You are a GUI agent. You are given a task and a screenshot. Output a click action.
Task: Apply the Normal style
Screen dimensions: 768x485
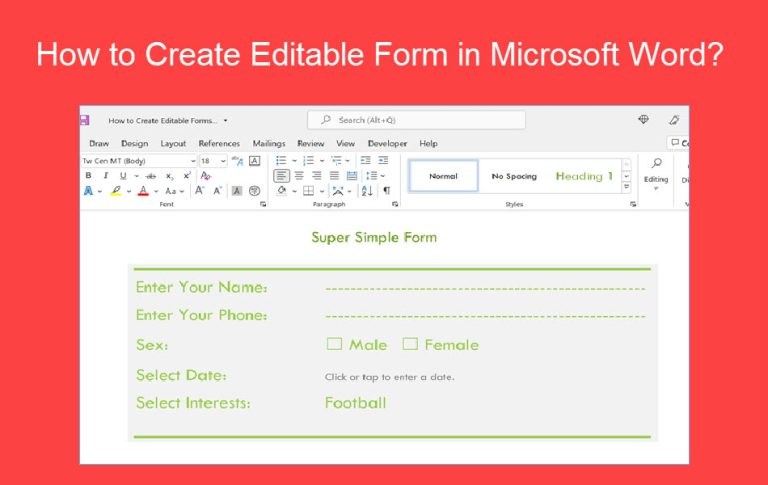(443, 176)
